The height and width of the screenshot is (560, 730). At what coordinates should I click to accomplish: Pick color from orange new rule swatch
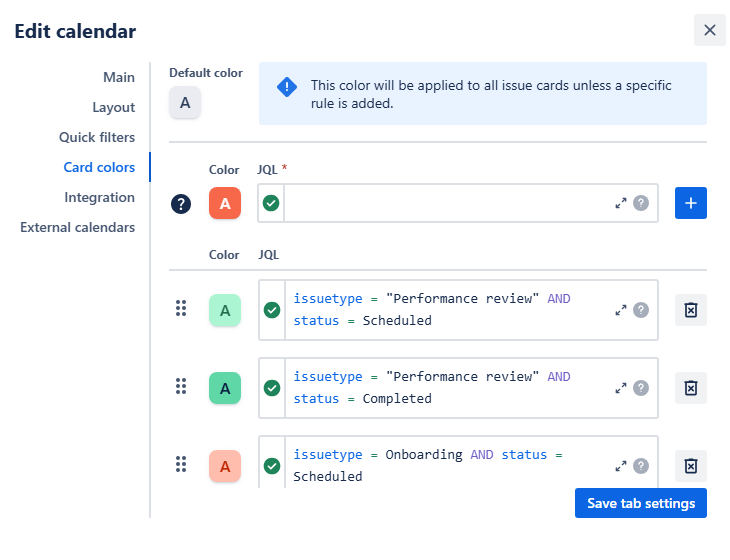pyautogui.click(x=225, y=204)
